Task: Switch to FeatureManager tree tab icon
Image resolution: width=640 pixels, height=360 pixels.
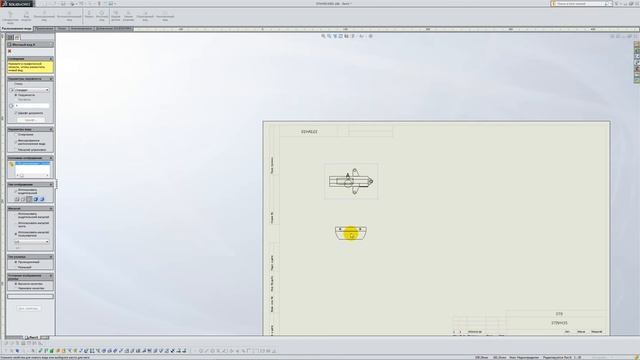Action: [11, 37]
